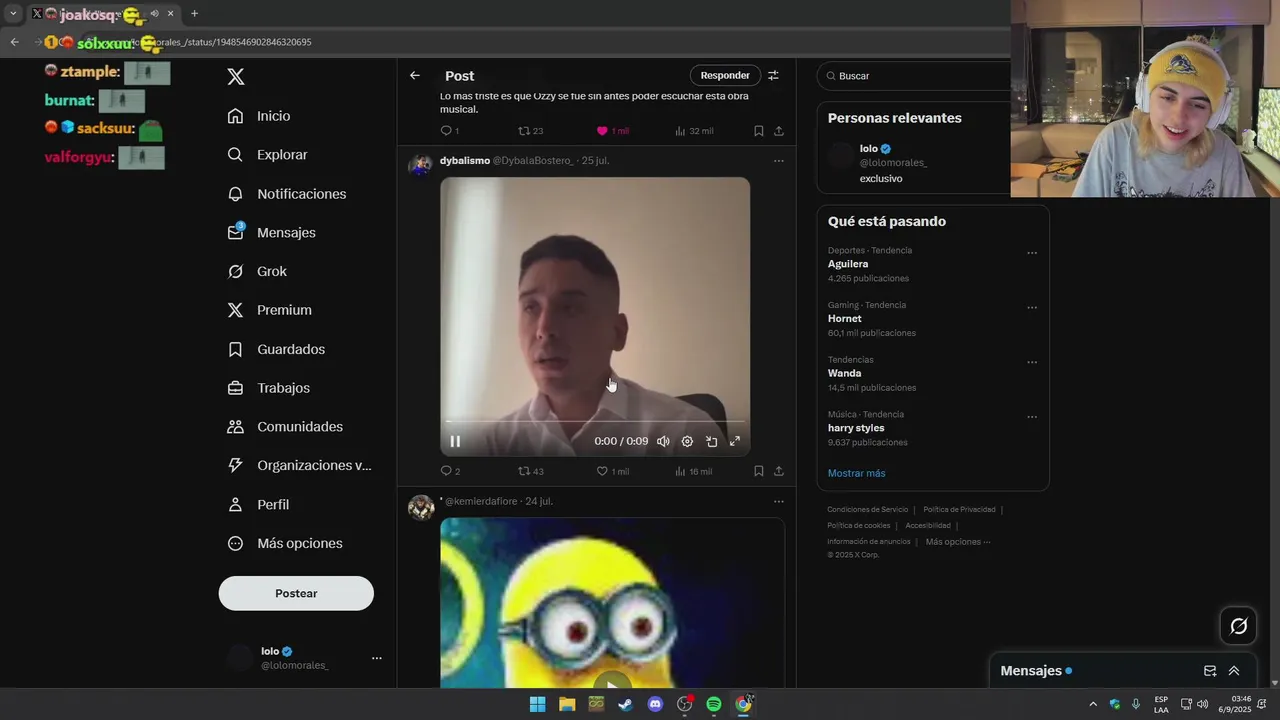Enter video fullscreen mode

pos(735,441)
